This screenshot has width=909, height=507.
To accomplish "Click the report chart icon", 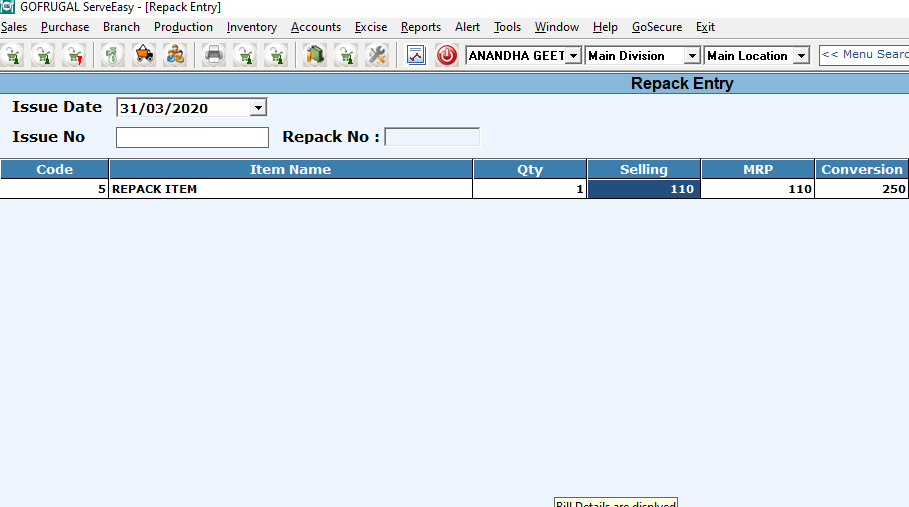I will 416,56.
